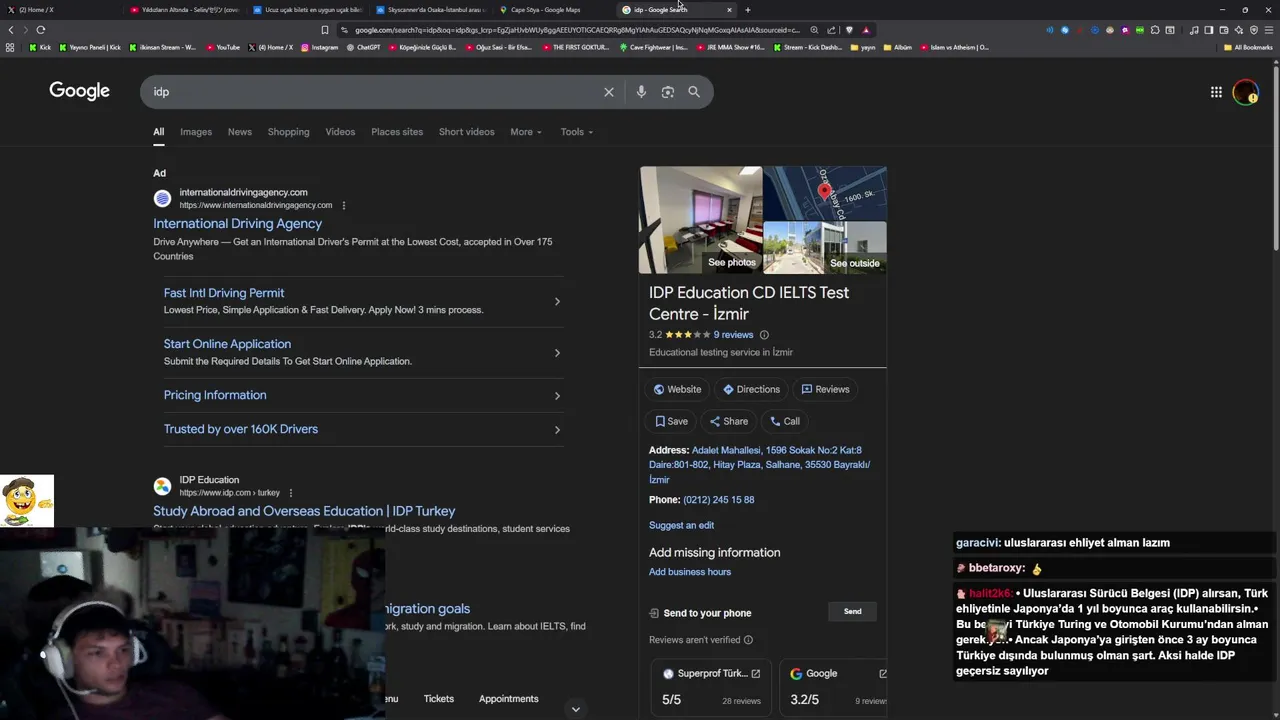Screen dimensions: 1280x720
Task: Switch to the Videos tab
Action: [340, 132]
